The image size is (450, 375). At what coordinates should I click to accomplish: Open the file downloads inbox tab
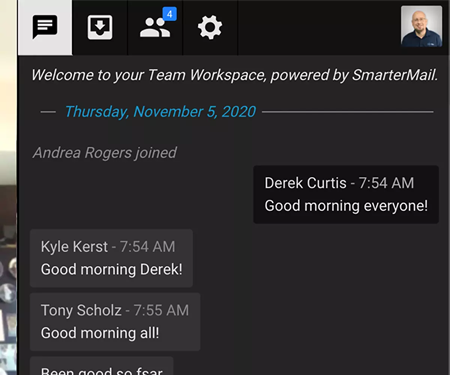[x=100, y=27]
